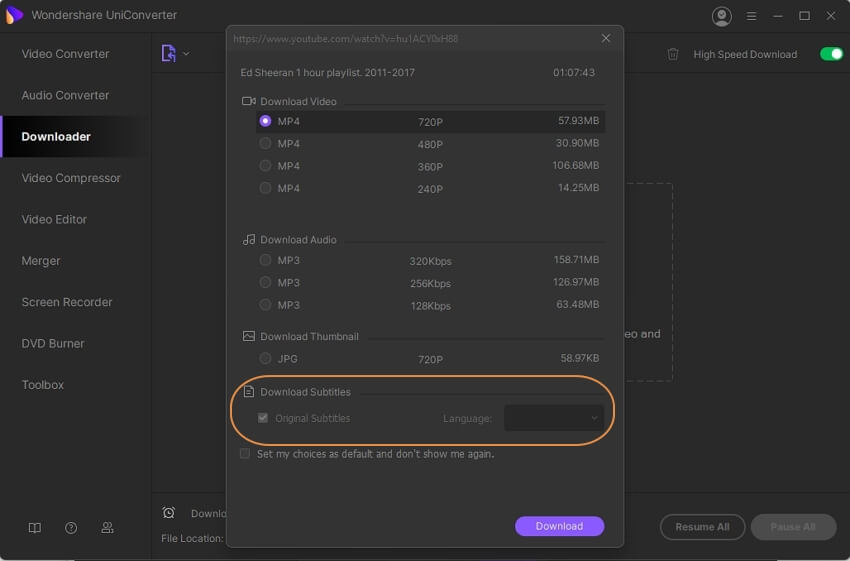Image resolution: width=850 pixels, height=561 pixels.
Task: Open the hamburger menu in title bar
Action: pyautogui.click(x=750, y=16)
